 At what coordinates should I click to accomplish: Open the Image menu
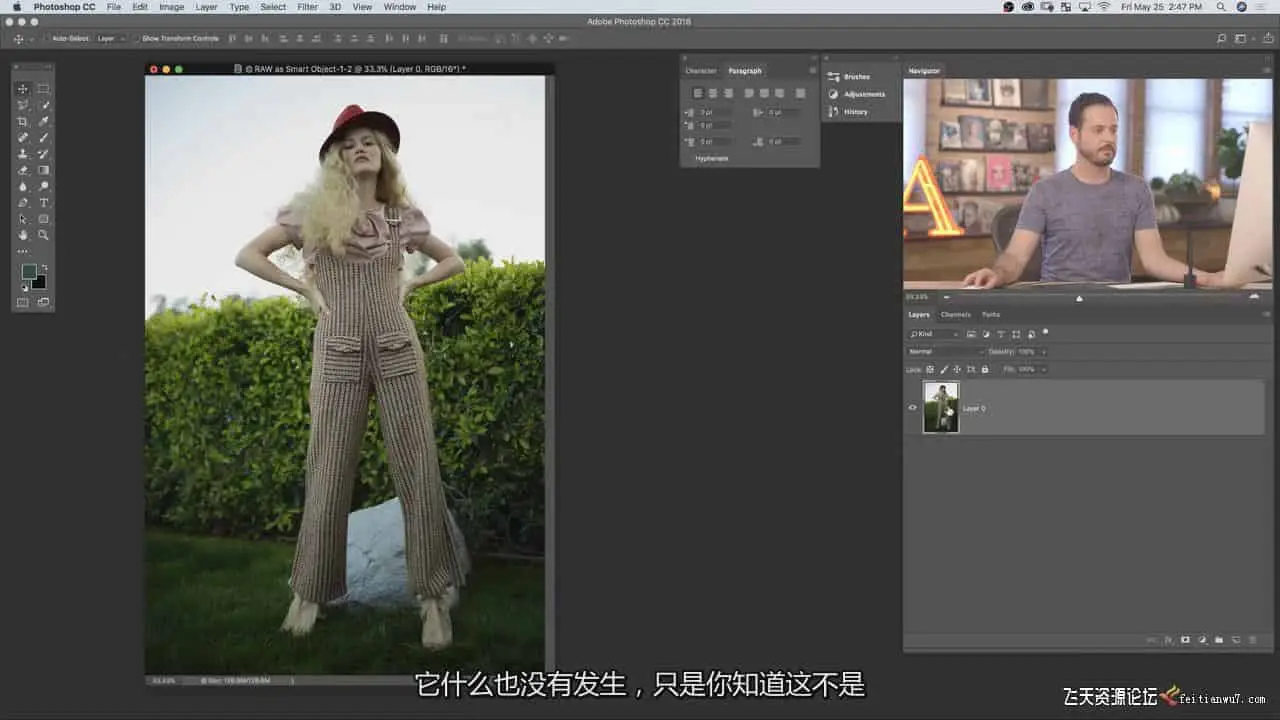[x=171, y=7]
